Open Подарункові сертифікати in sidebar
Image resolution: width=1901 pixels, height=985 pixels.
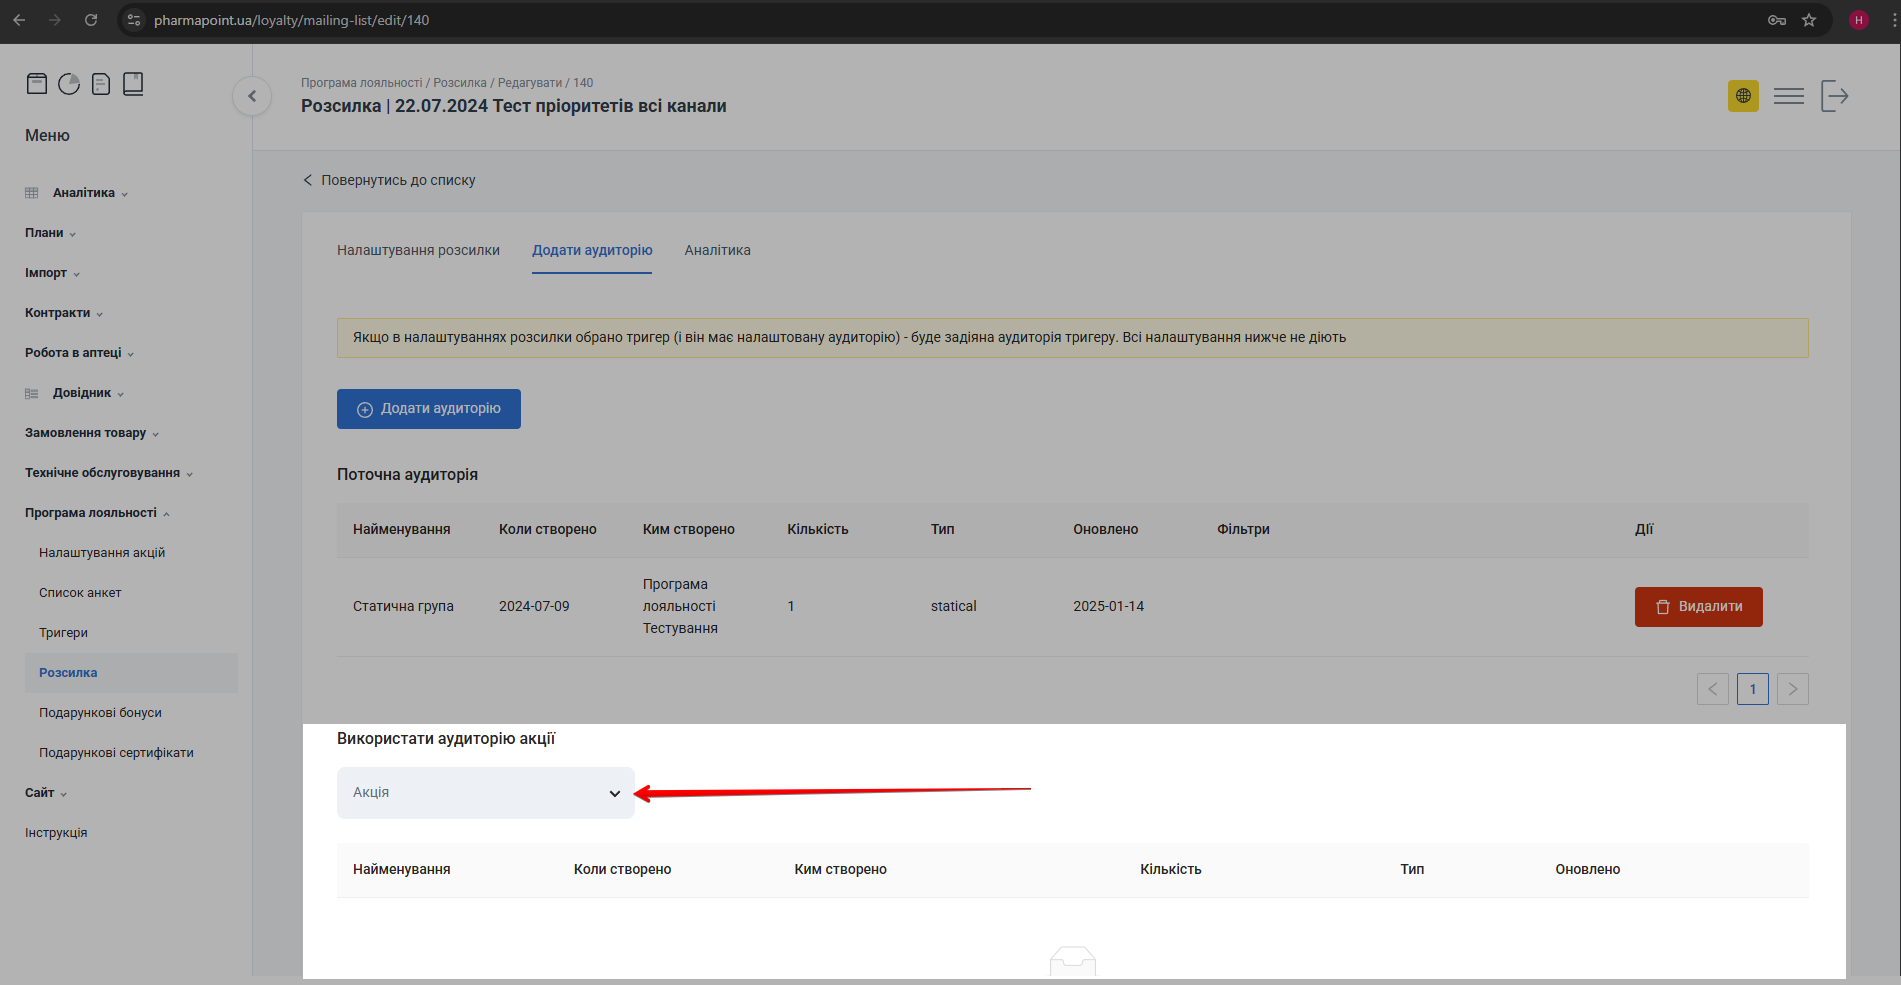coord(116,753)
